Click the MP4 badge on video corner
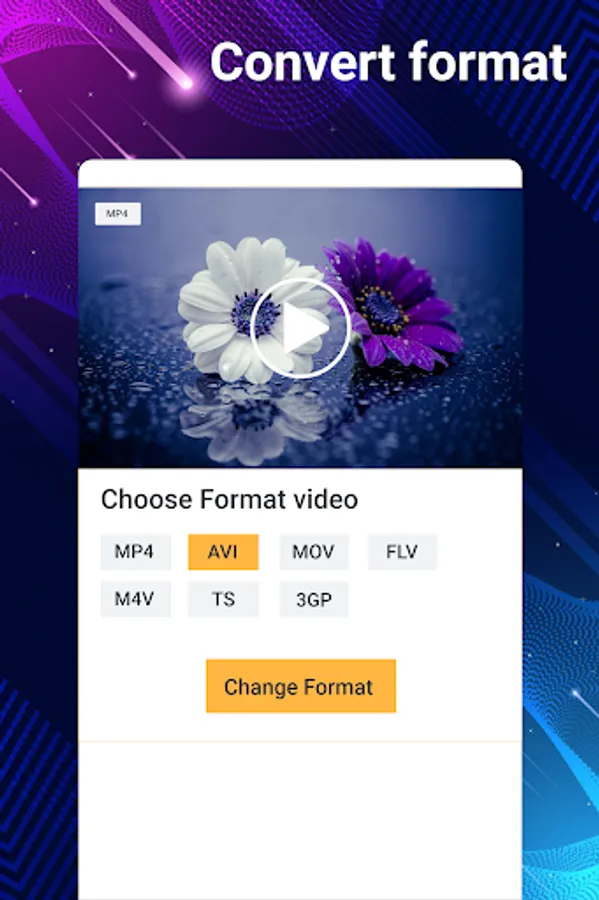Viewport: 599px width, 900px height. coord(118,214)
